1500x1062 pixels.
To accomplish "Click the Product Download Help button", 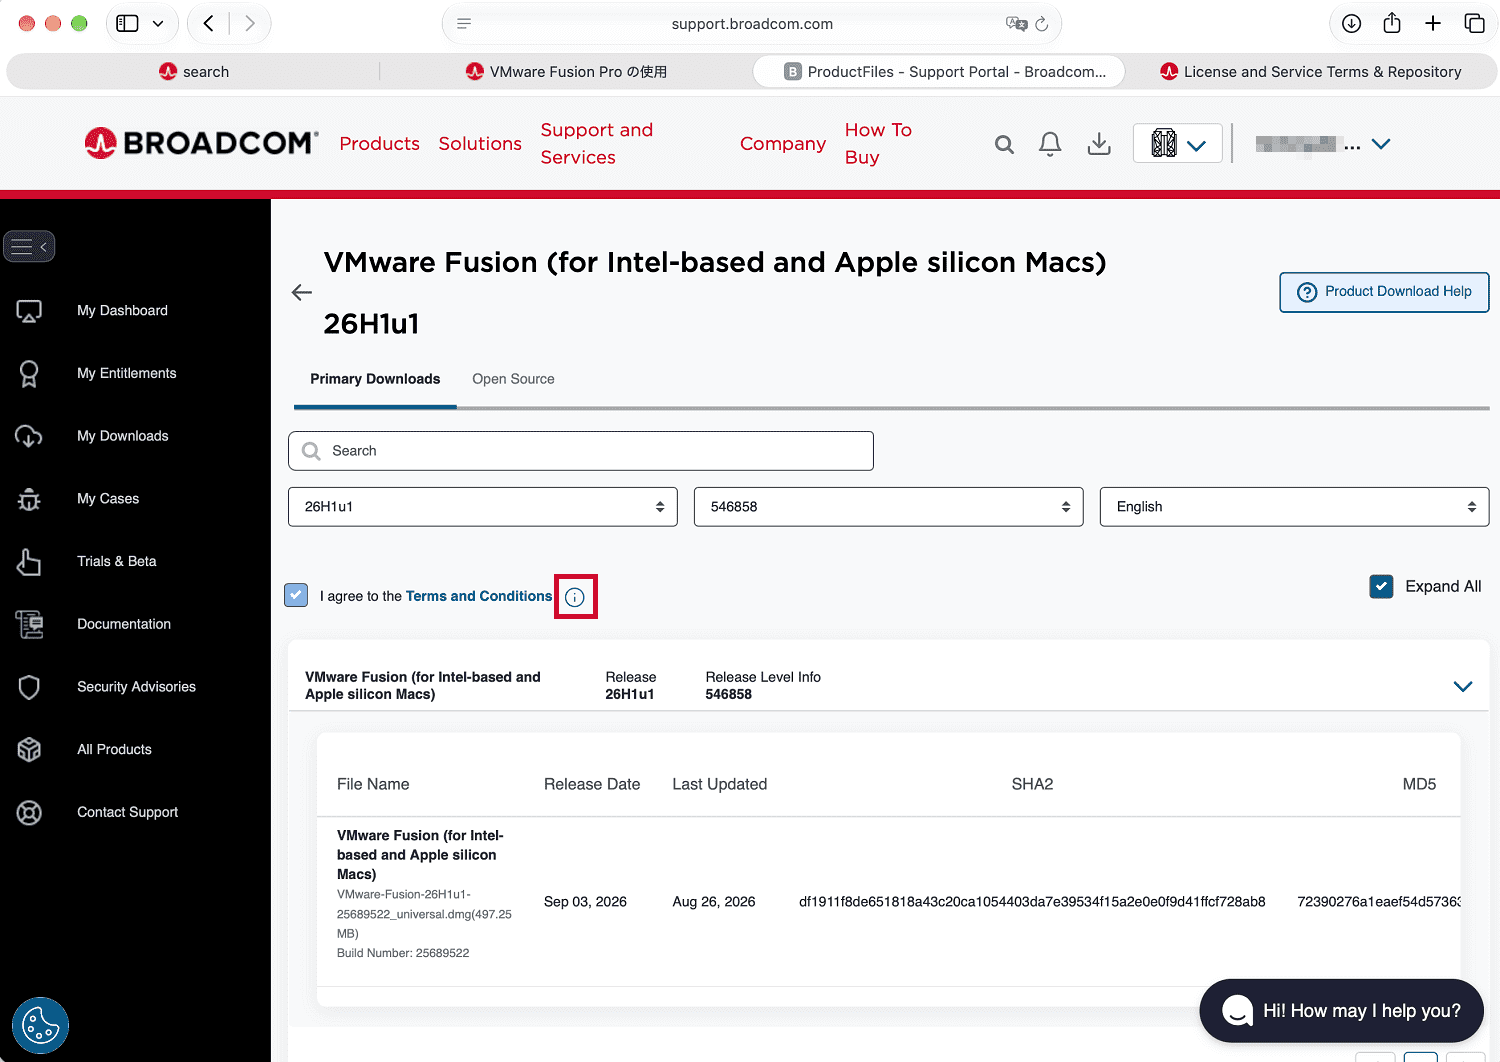I will click(1384, 292).
